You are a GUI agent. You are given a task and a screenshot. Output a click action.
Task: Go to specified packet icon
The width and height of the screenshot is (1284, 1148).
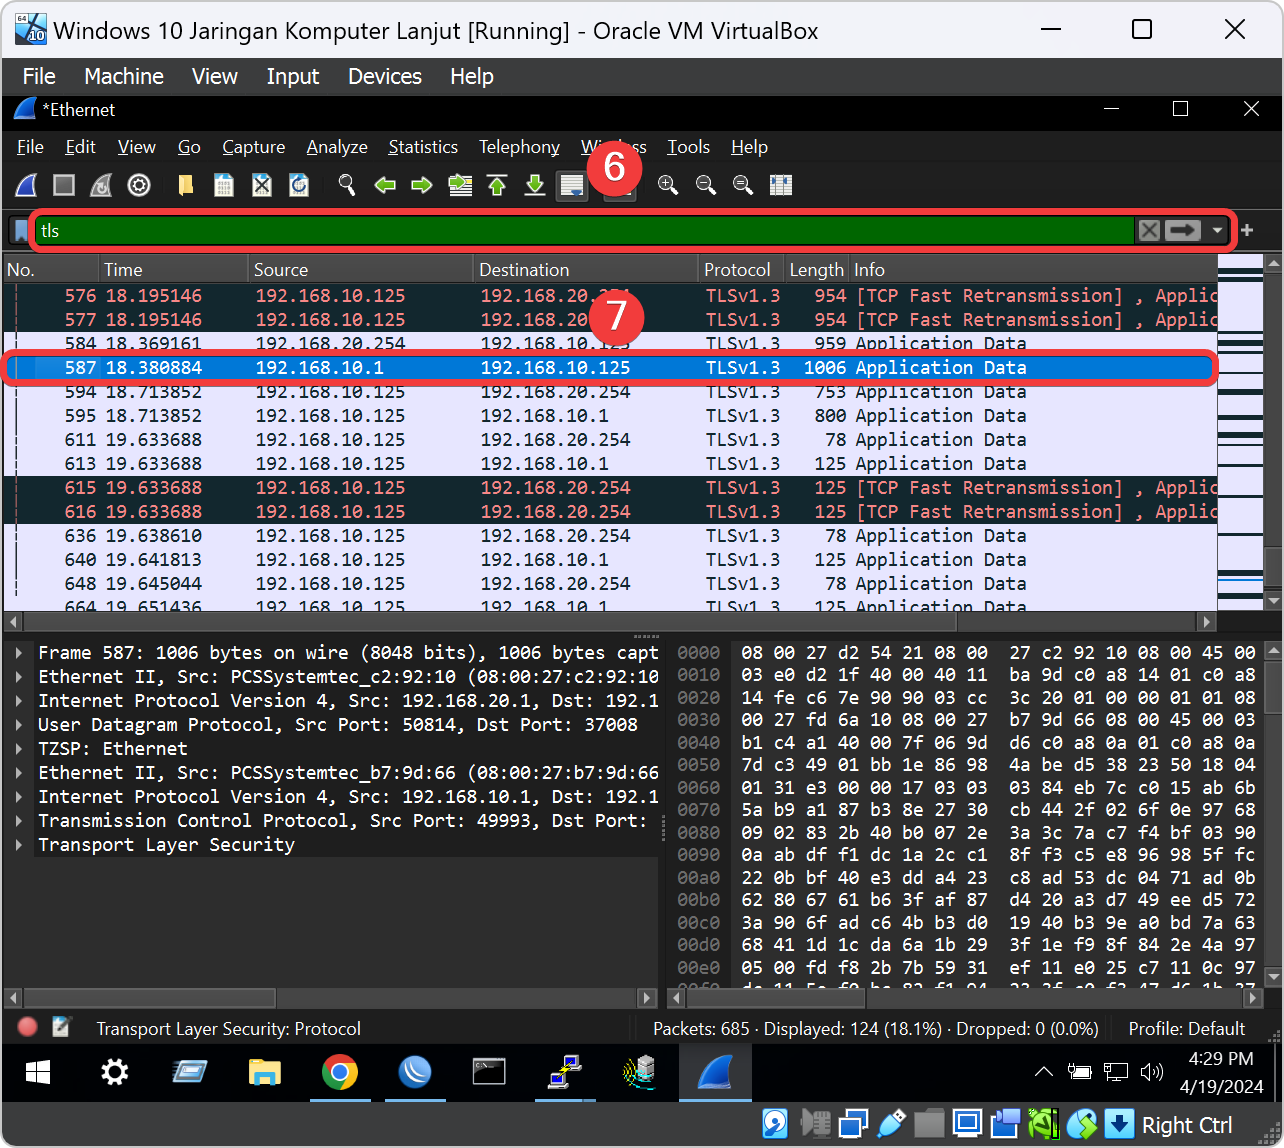pyautogui.click(x=460, y=185)
